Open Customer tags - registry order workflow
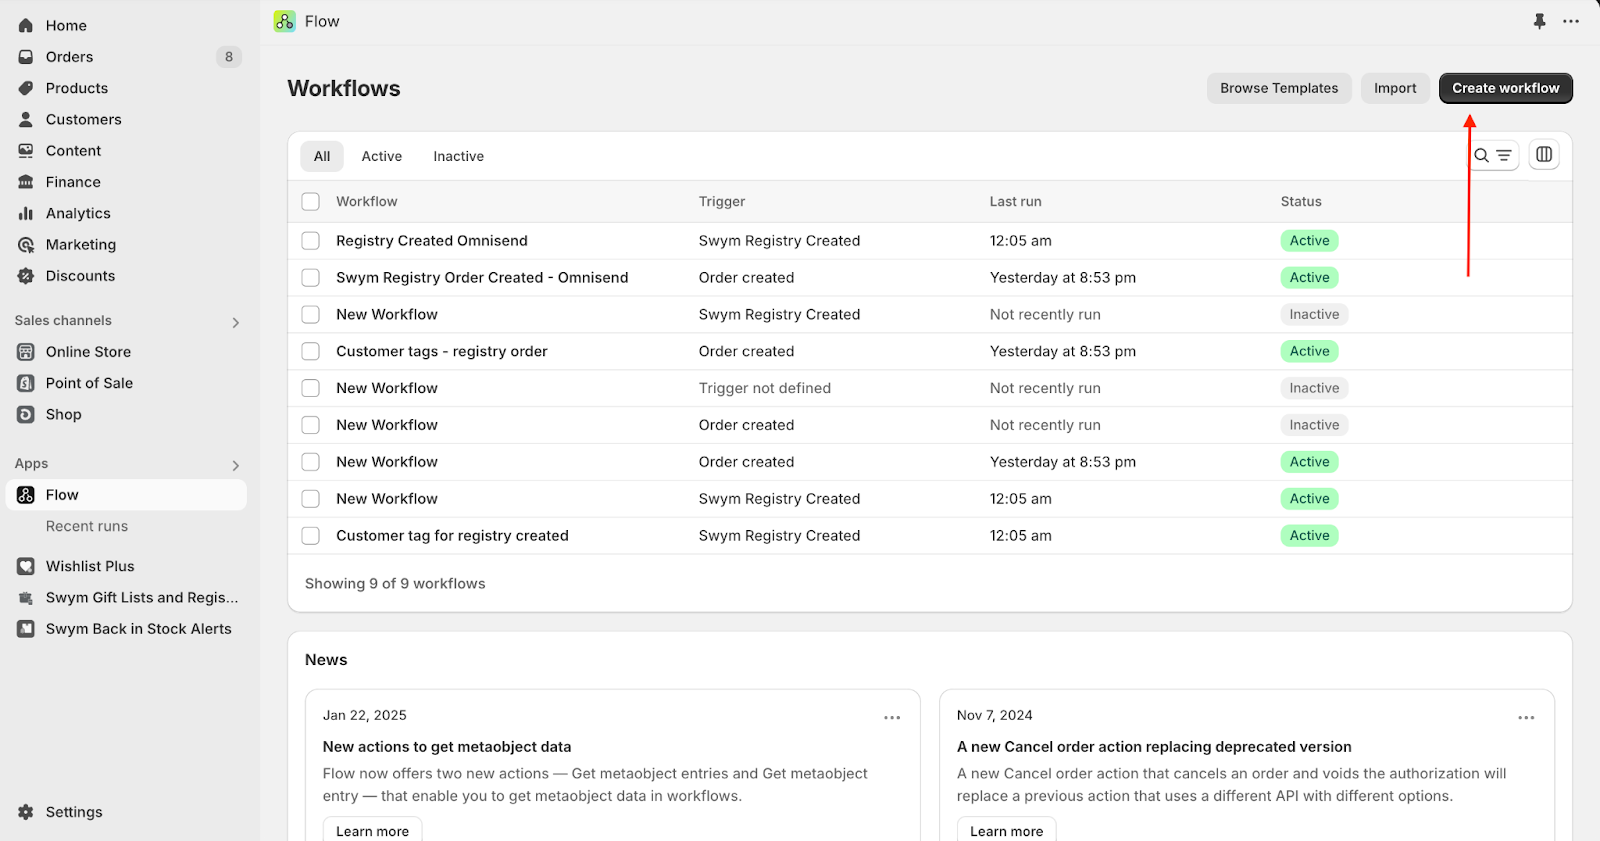Screen dimensions: 1600x841 point(442,352)
